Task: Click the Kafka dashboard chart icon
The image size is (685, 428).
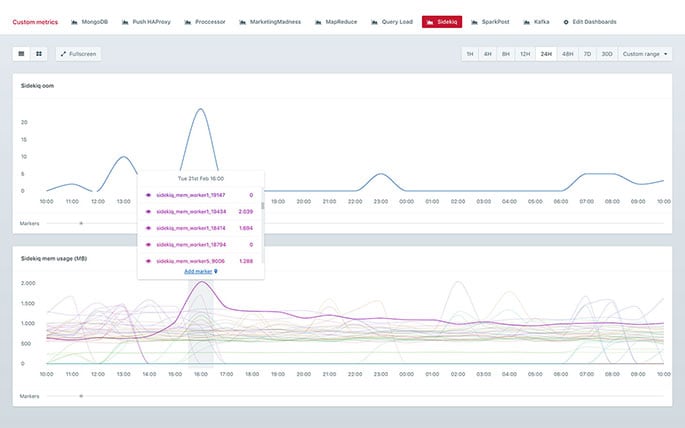Action: coord(526,21)
